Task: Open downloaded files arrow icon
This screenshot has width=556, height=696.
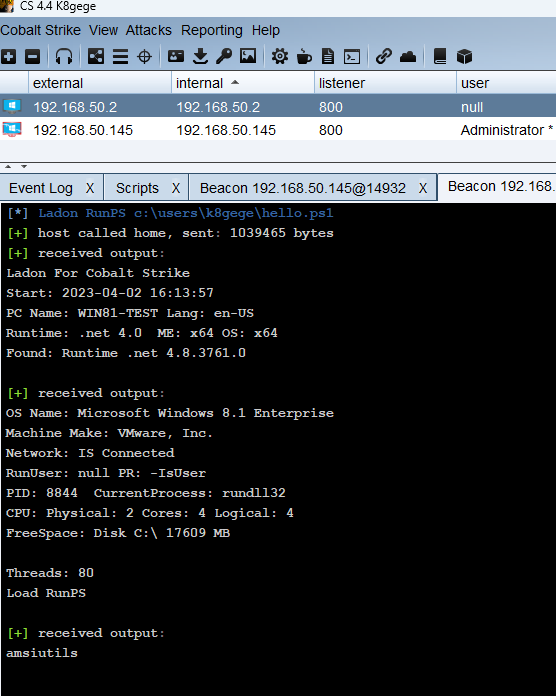Action: tap(201, 56)
